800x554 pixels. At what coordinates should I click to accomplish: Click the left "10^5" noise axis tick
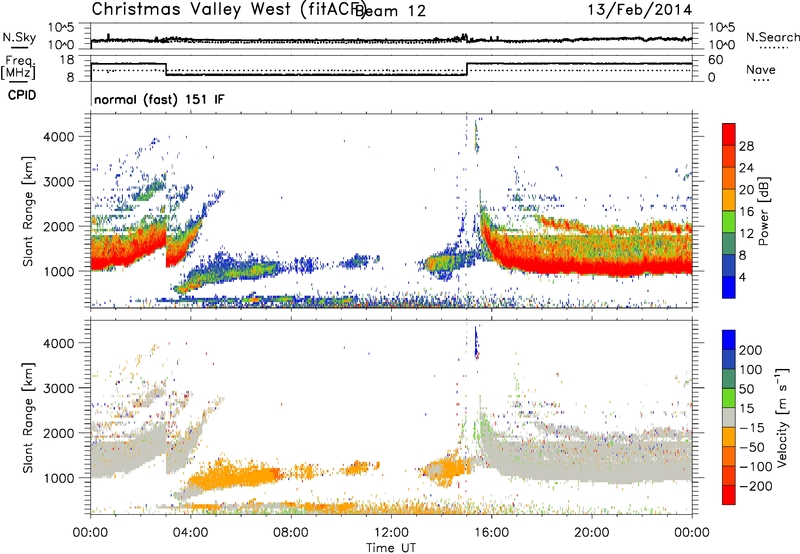coord(61,28)
